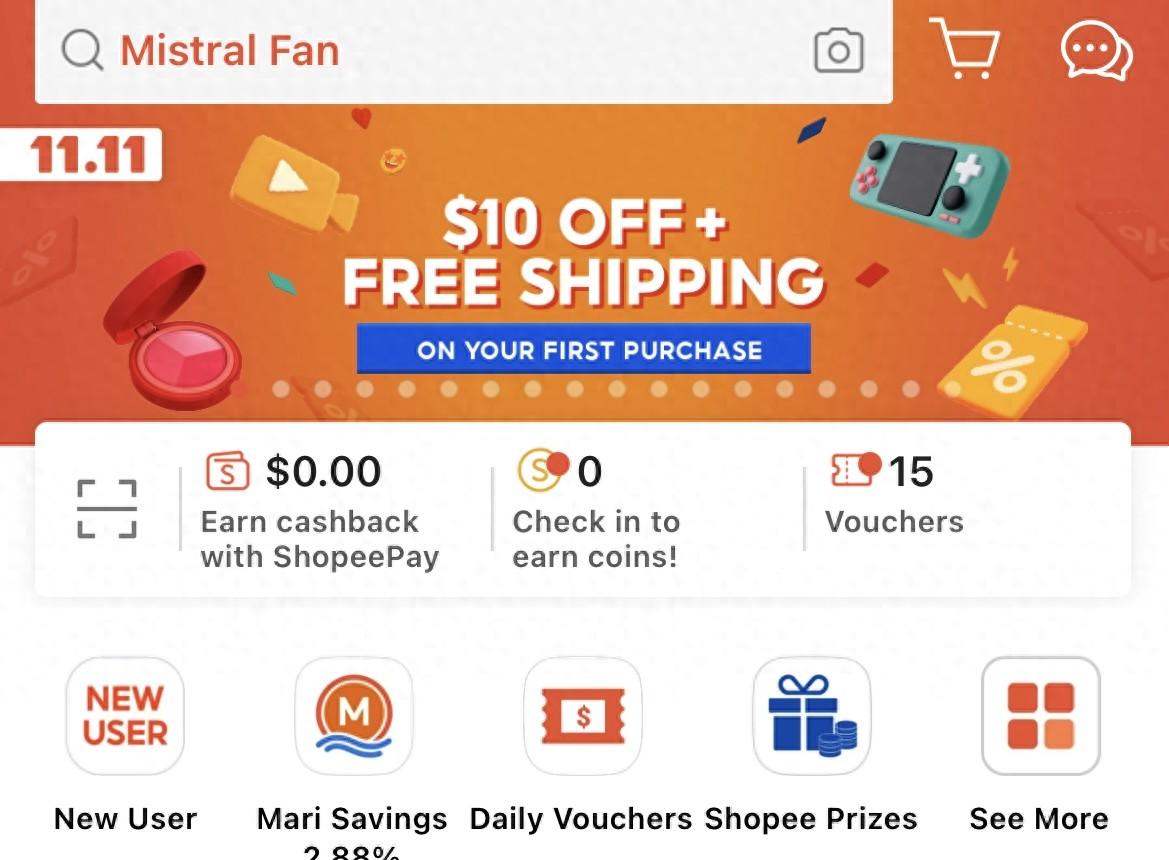
Task: Open the Daily Vouchers icon
Action: point(582,715)
